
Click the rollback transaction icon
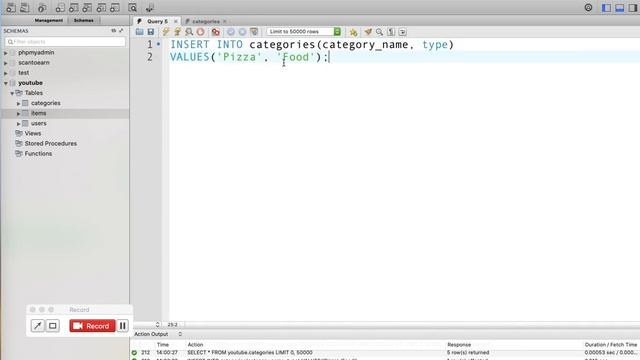242,31
